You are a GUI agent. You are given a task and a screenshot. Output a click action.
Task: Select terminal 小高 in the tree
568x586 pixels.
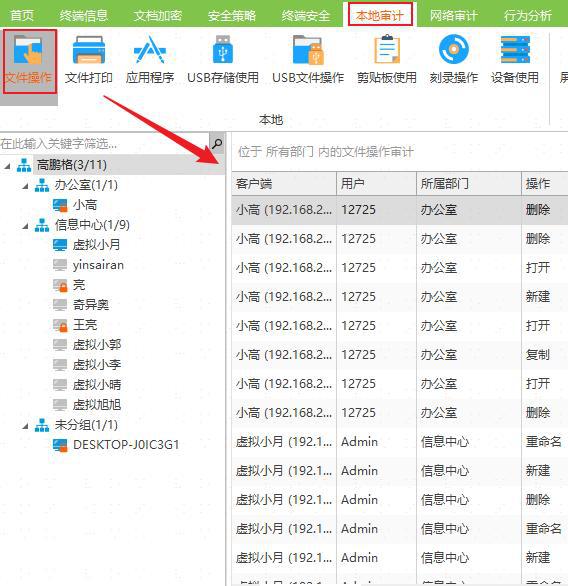click(84, 205)
